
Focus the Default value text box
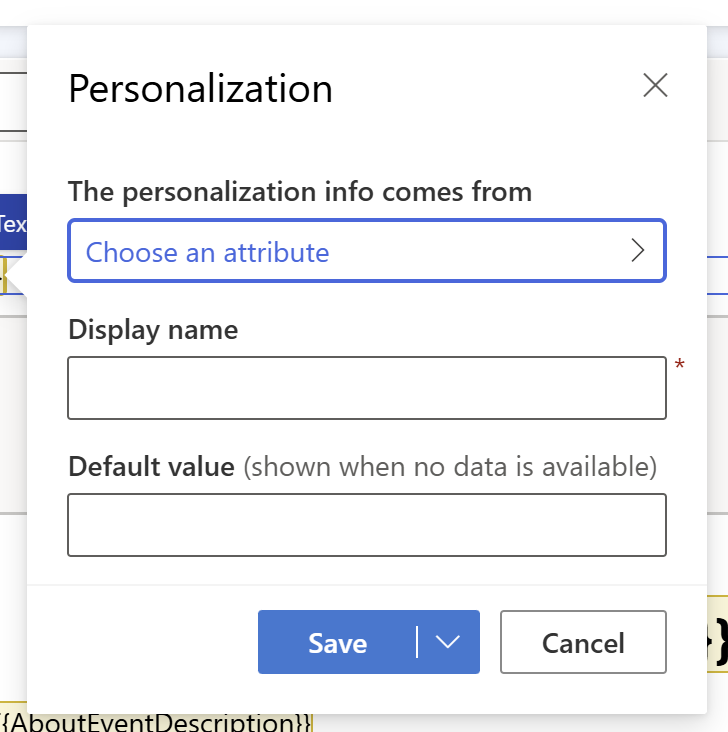pos(366,524)
